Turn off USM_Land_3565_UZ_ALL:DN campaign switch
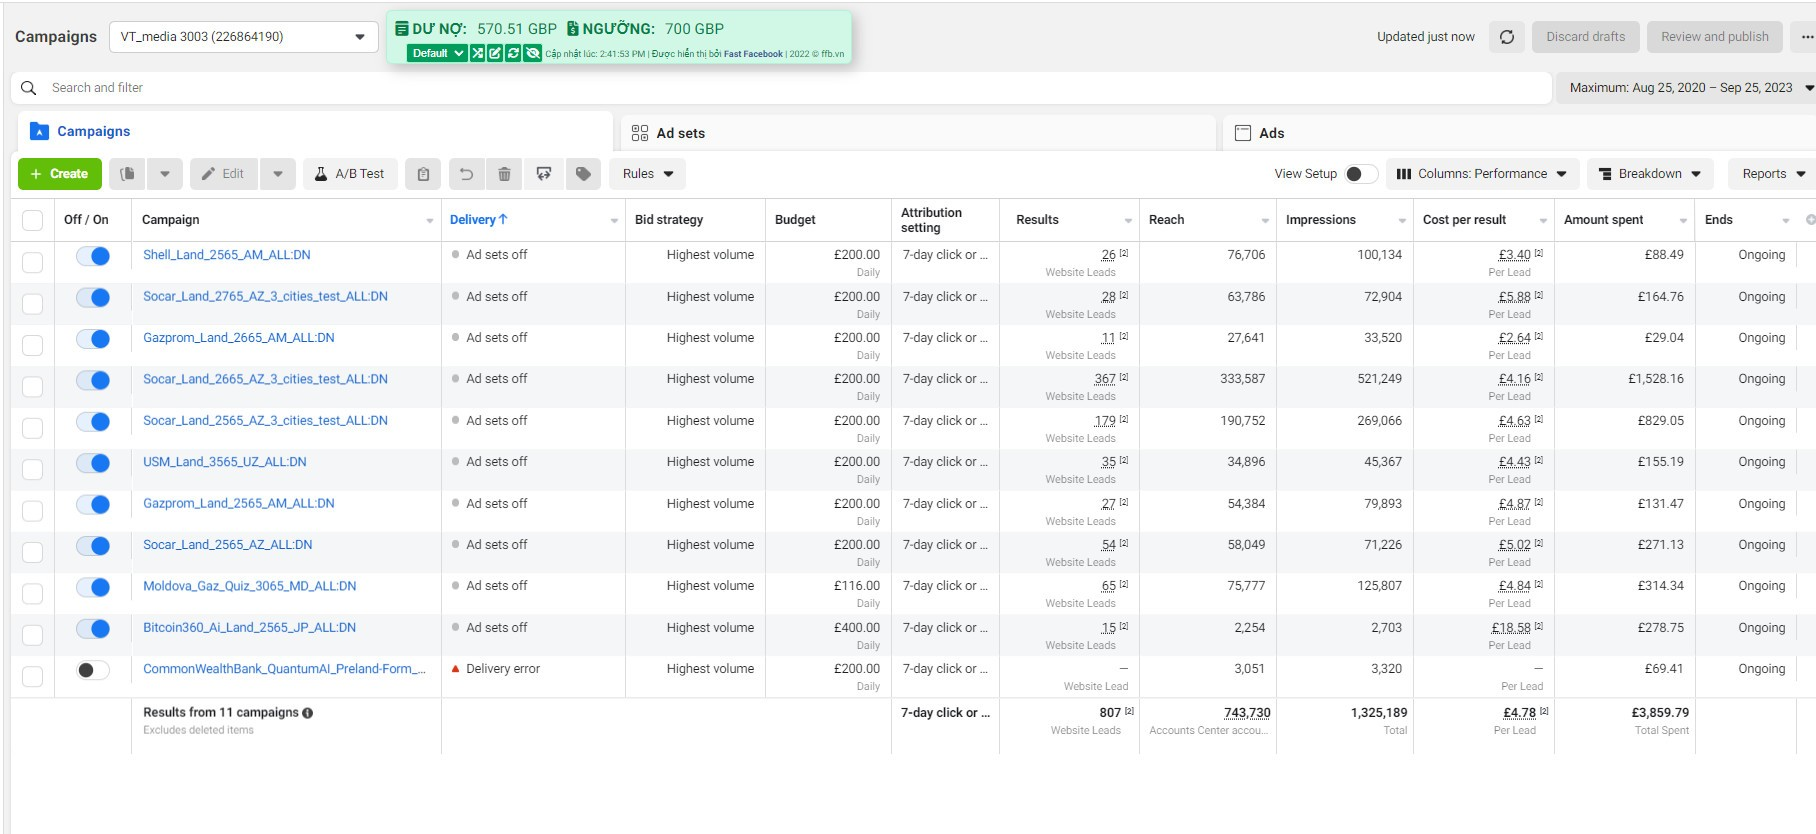The height and width of the screenshot is (834, 1816). tap(93, 463)
